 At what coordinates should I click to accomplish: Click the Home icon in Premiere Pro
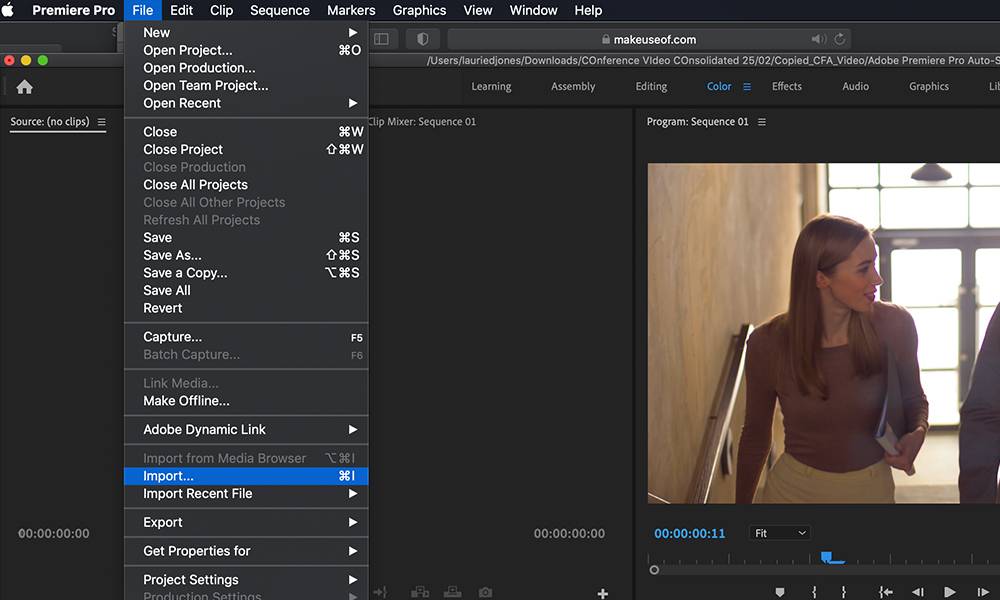pos(25,87)
